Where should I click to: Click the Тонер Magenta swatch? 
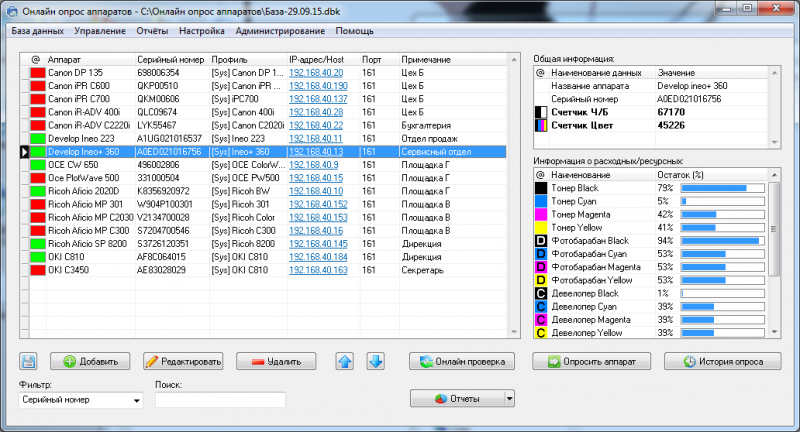(541, 214)
